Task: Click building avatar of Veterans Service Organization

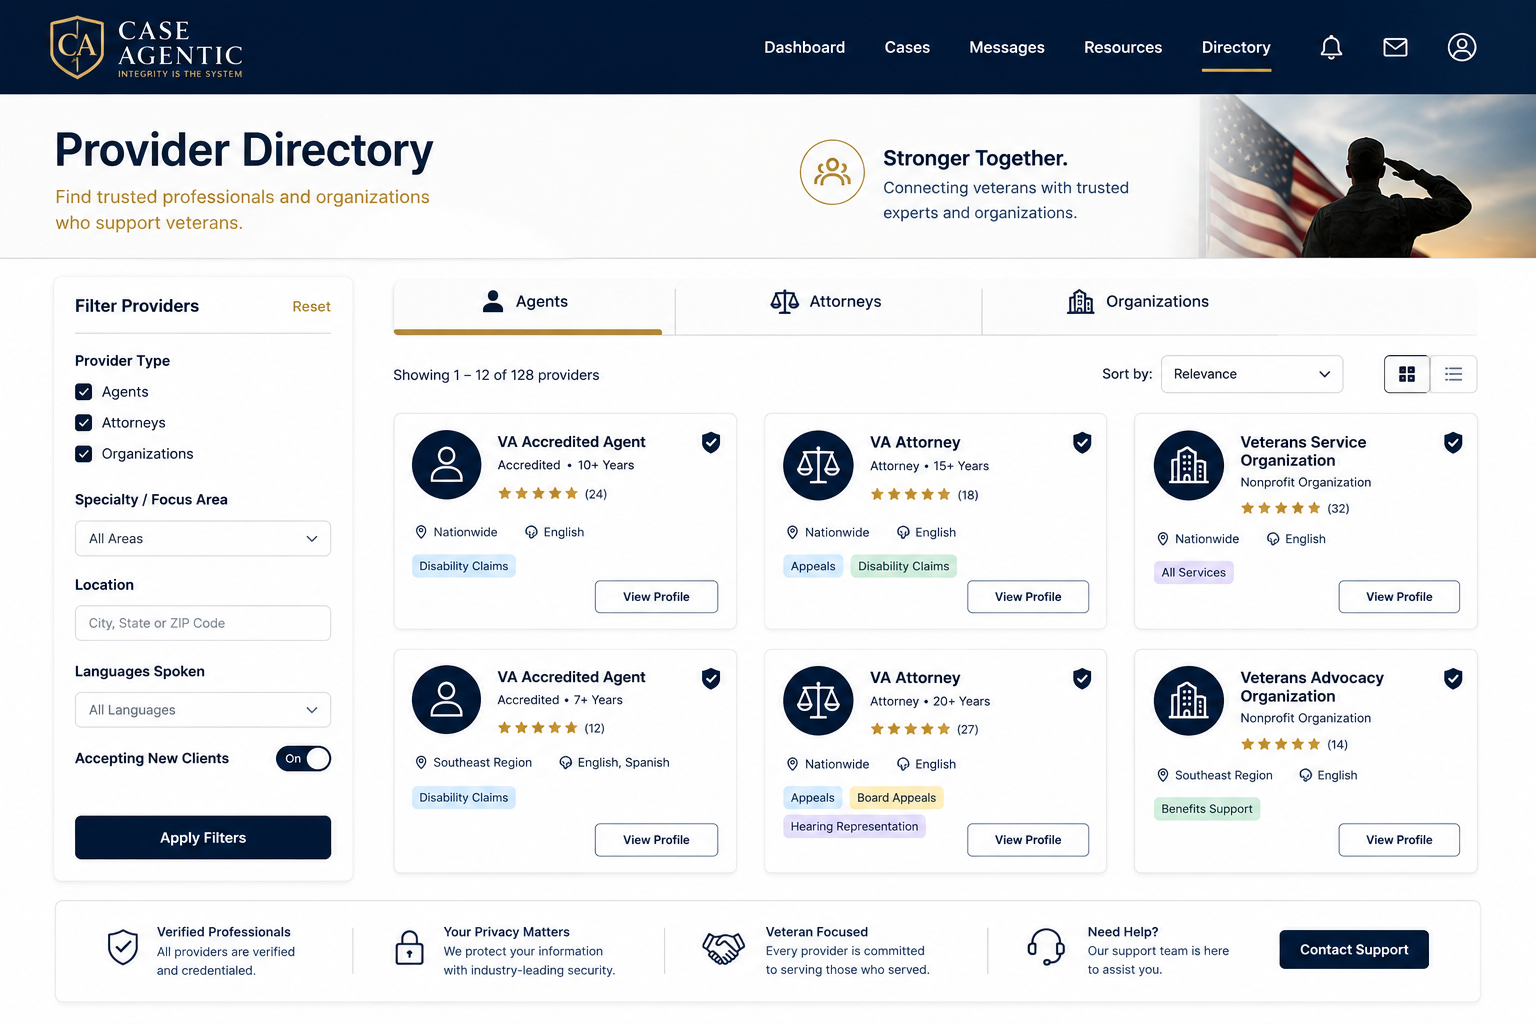Action: coord(1189,465)
